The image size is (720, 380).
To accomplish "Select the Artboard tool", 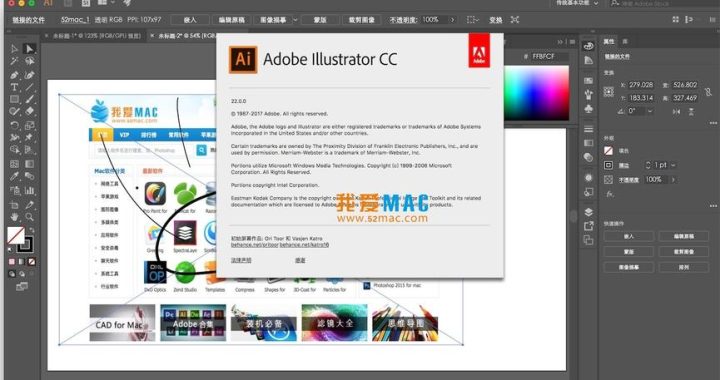I will tap(14, 205).
